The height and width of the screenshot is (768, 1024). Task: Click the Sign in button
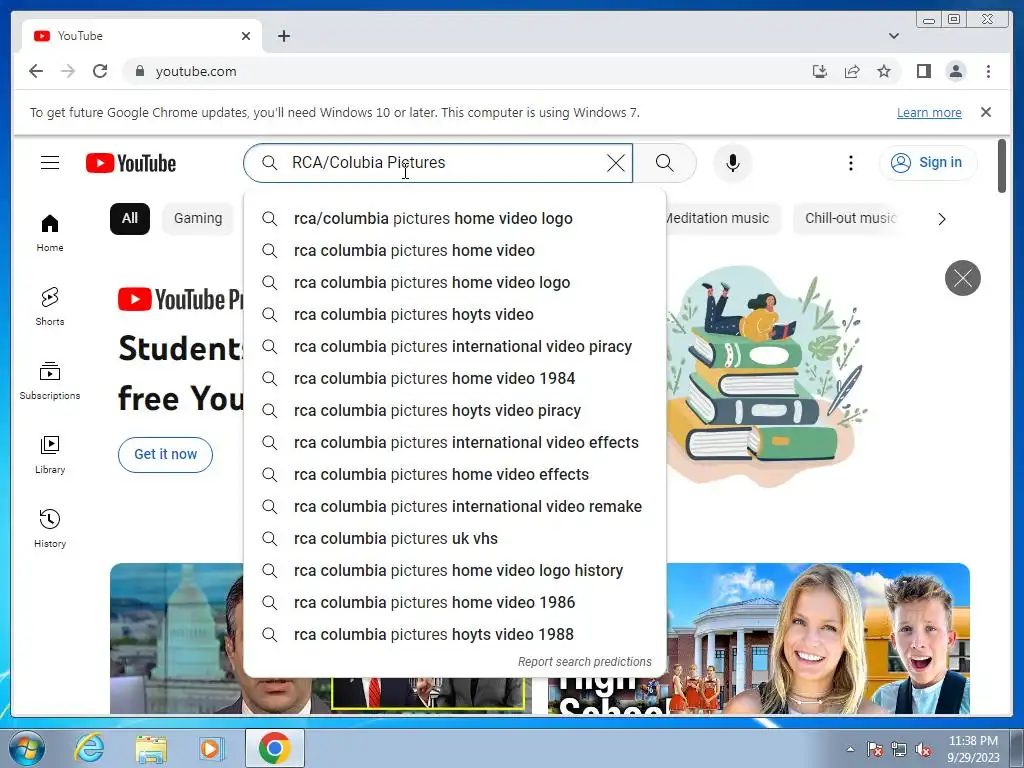tap(928, 163)
